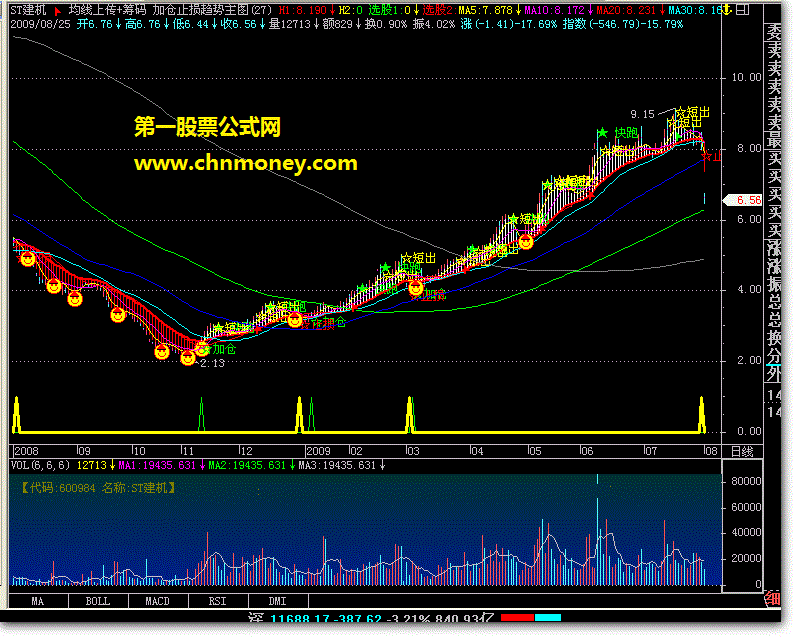This screenshot has width=796, height=637.
Task: Click the MA20:8.231 value
Action: click(626, 10)
